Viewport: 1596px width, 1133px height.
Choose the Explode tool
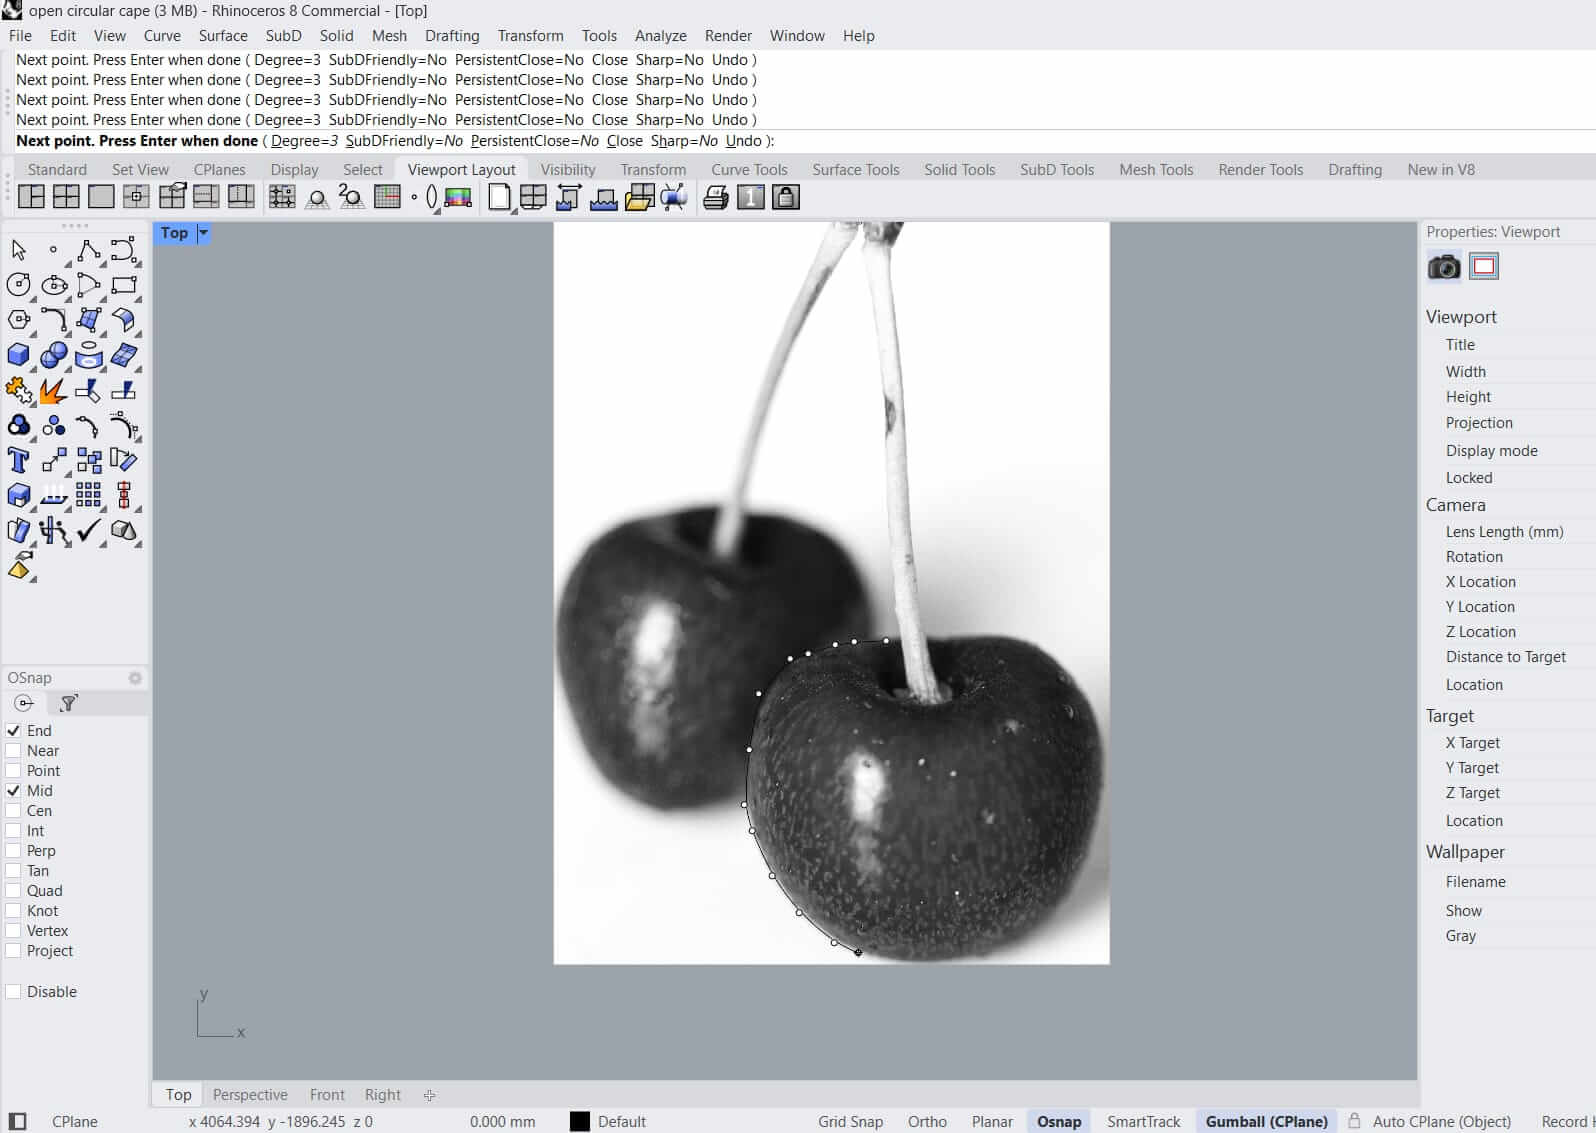click(x=53, y=391)
